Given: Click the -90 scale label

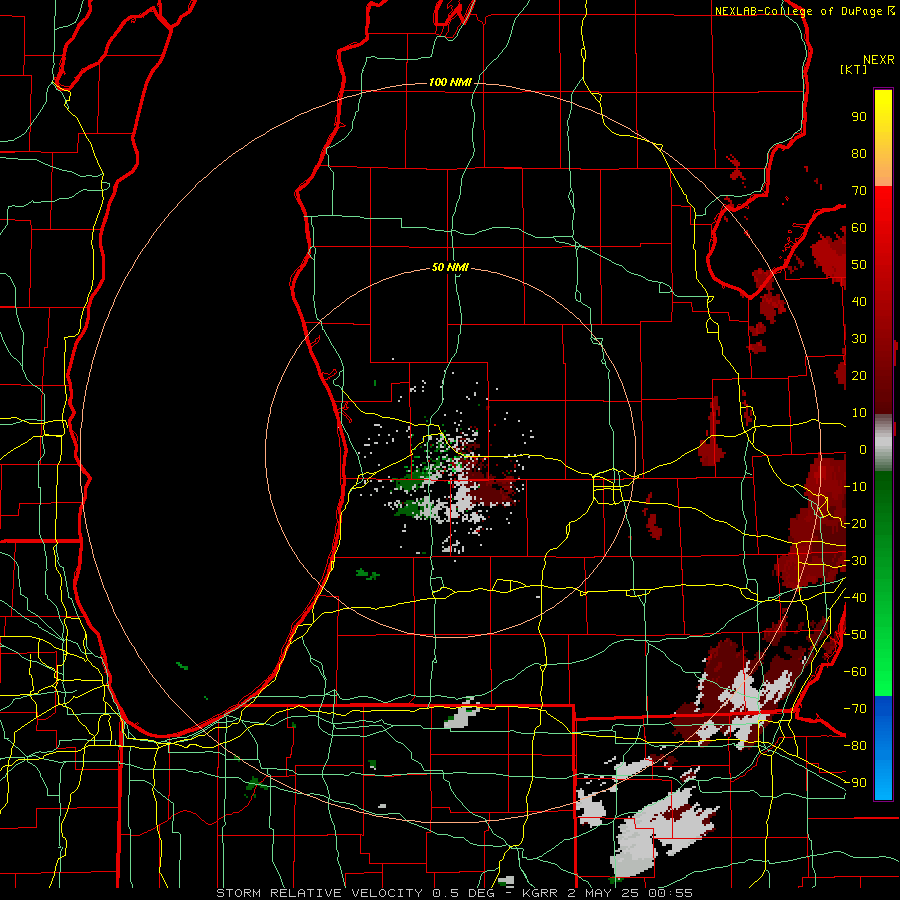Looking at the screenshot, I should click(x=855, y=783).
